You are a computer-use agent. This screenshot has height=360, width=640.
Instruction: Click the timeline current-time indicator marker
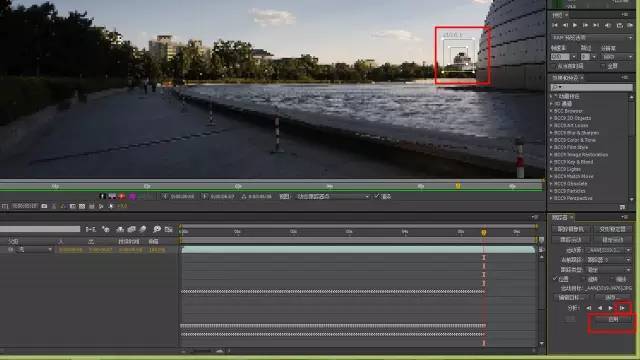pos(484,232)
